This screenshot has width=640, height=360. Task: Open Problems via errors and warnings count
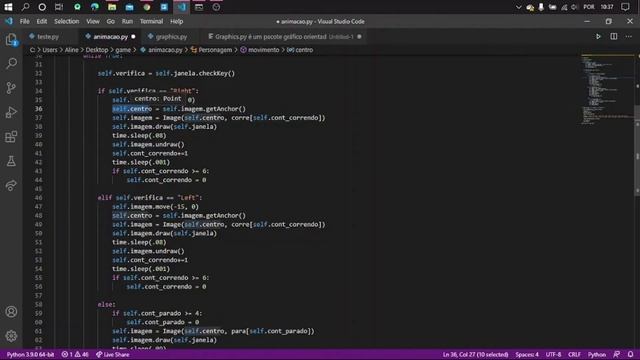pyautogui.click(x=75, y=354)
